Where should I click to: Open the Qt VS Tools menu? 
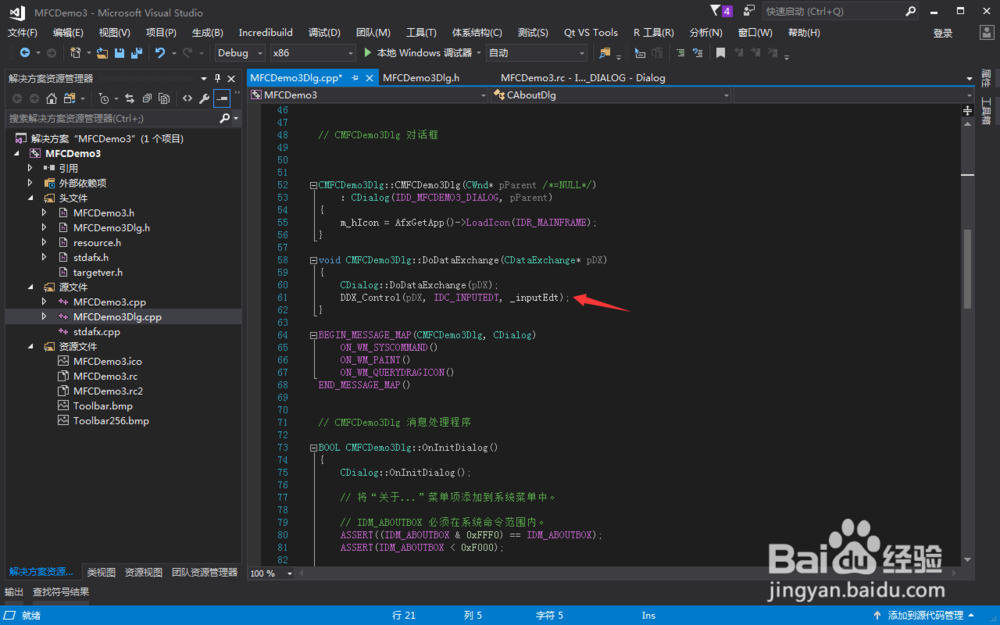591,33
